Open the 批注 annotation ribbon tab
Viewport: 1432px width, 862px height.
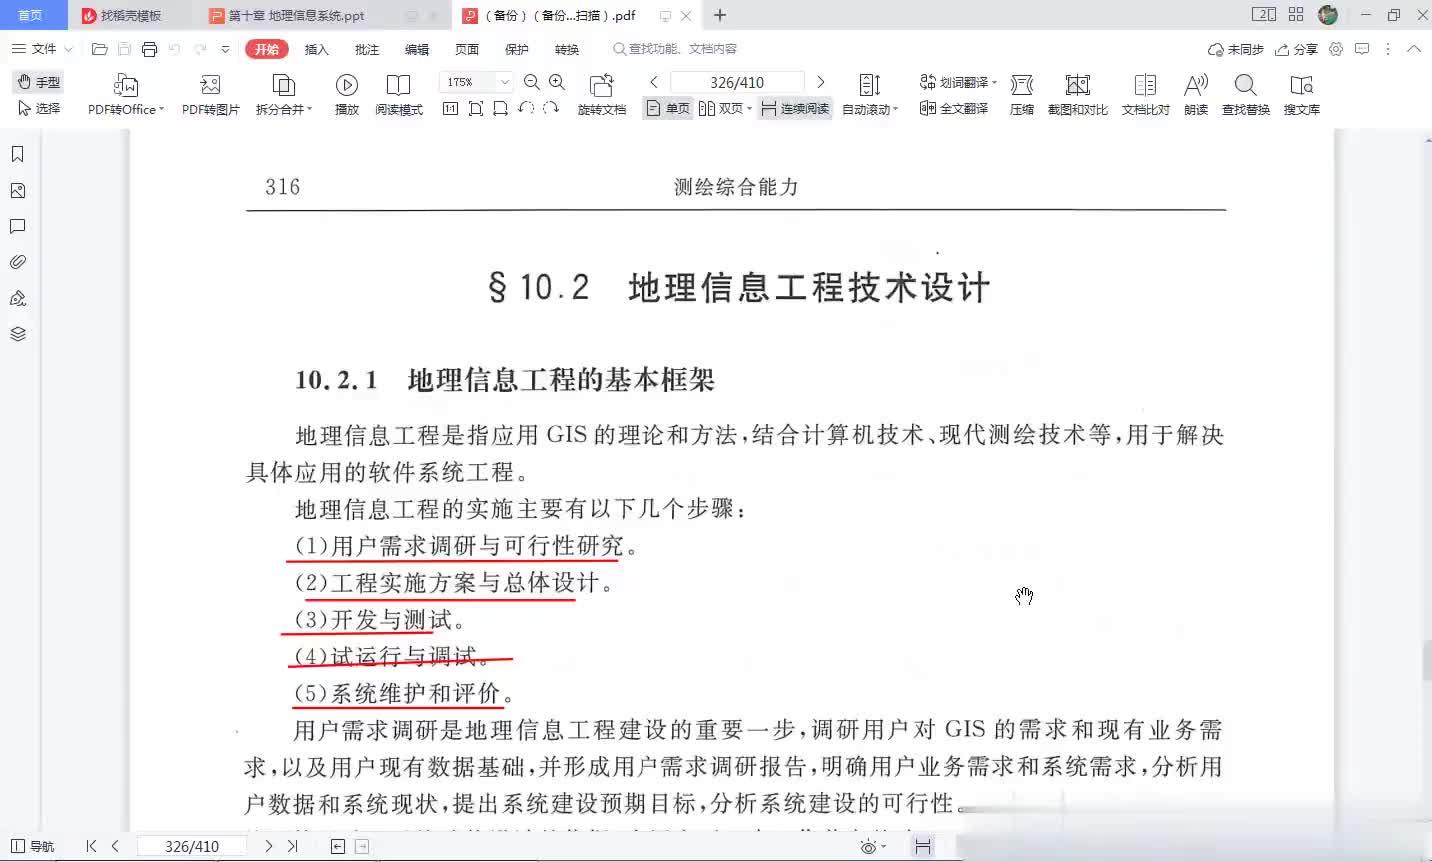tap(367, 49)
